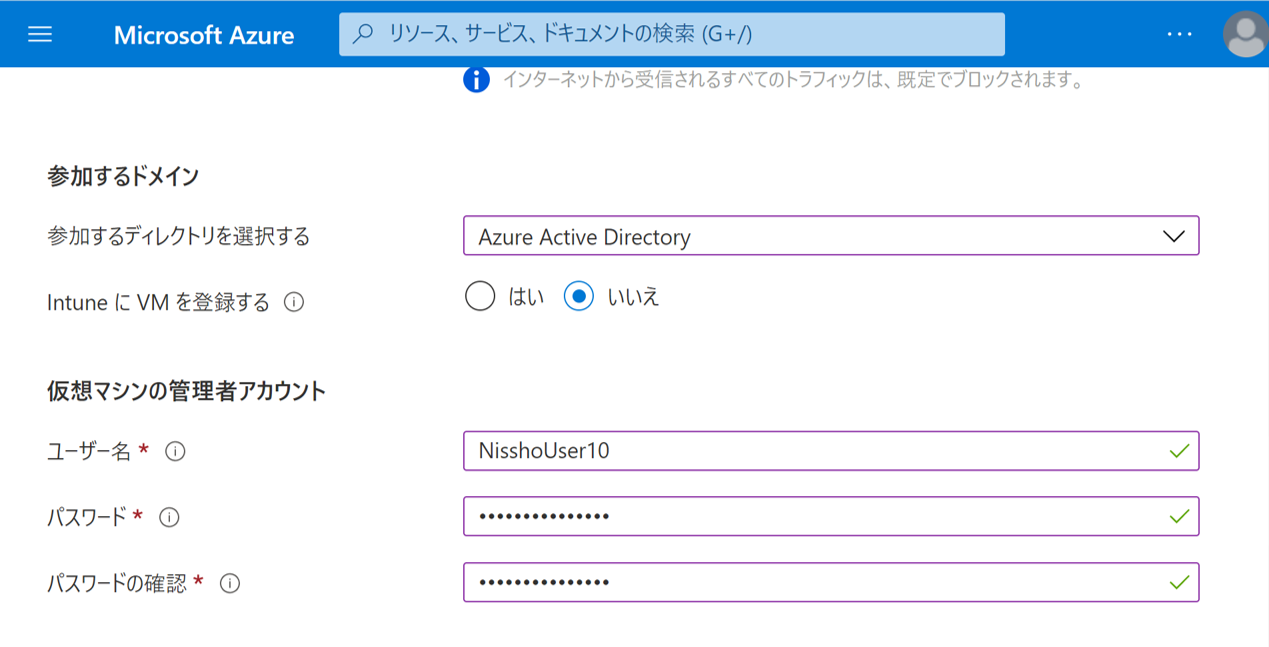This screenshot has width=1269, height=647.
Task: Click the green checkmark in username field
Action: tap(1179, 451)
